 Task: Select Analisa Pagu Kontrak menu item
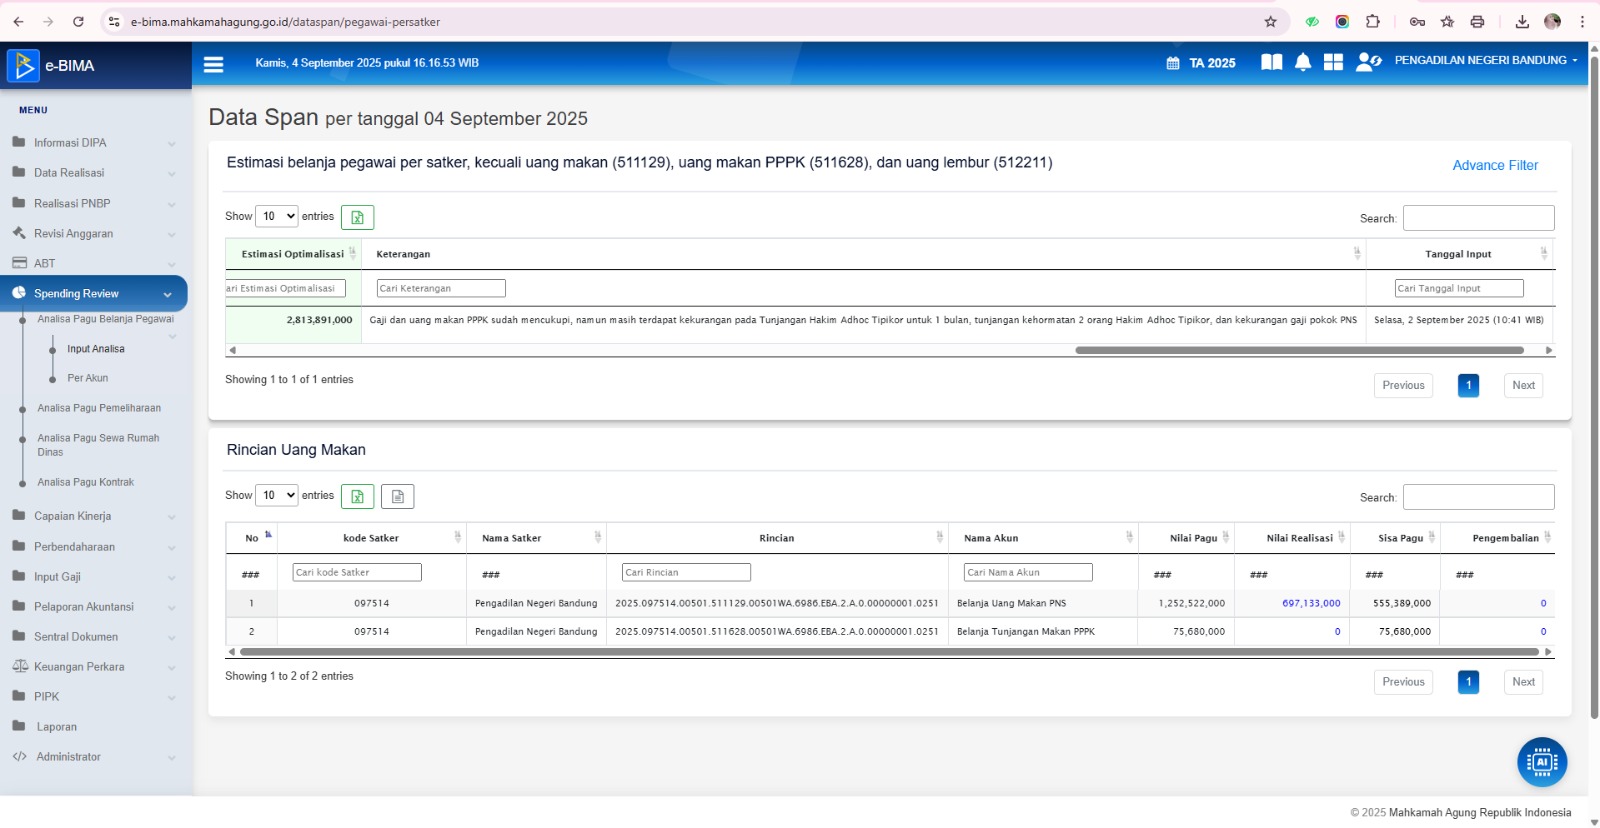pos(86,482)
